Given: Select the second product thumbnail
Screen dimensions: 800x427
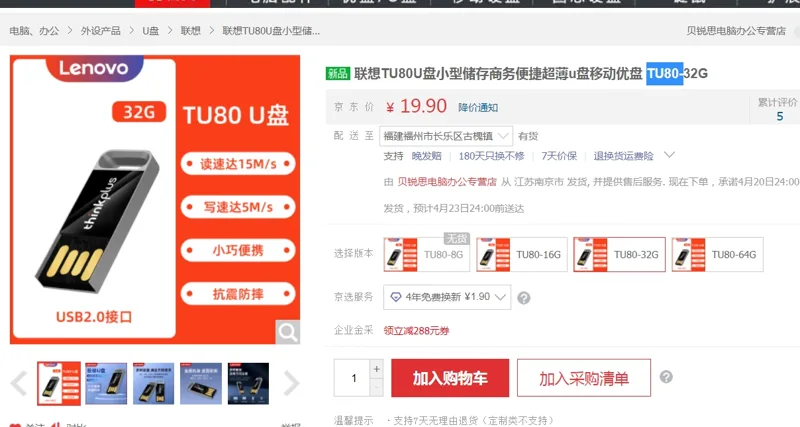Looking at the screenshot, I should coord(106,384).
